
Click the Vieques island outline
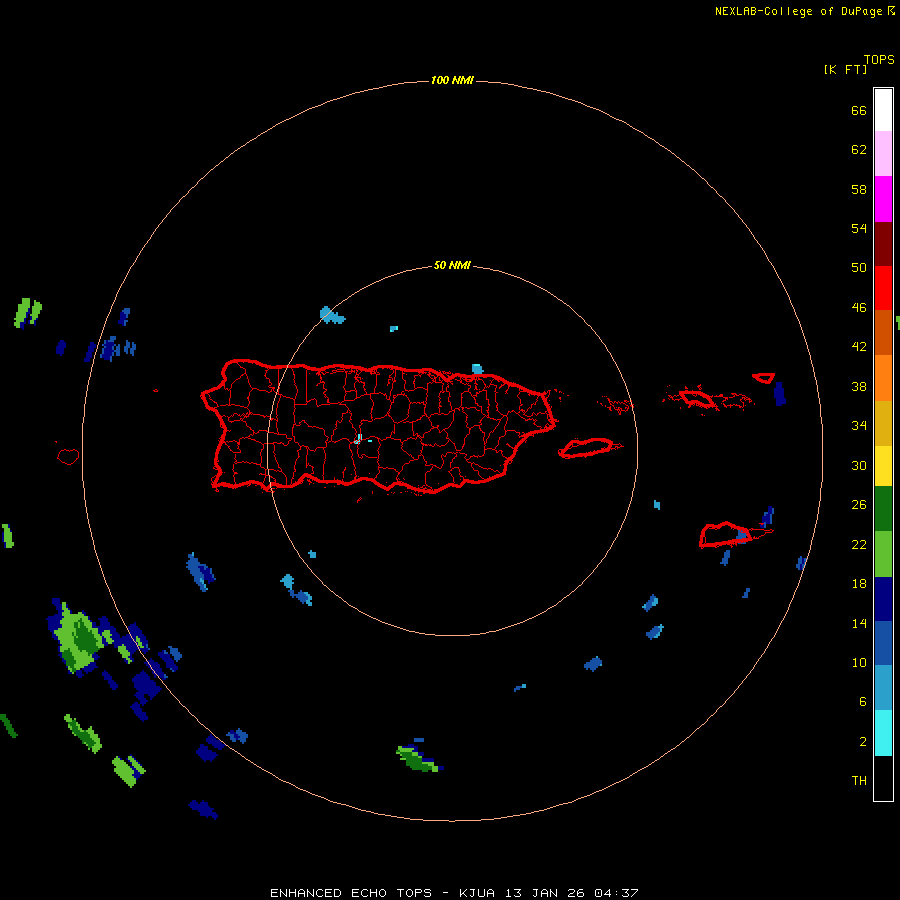click(x=587, y=448)
